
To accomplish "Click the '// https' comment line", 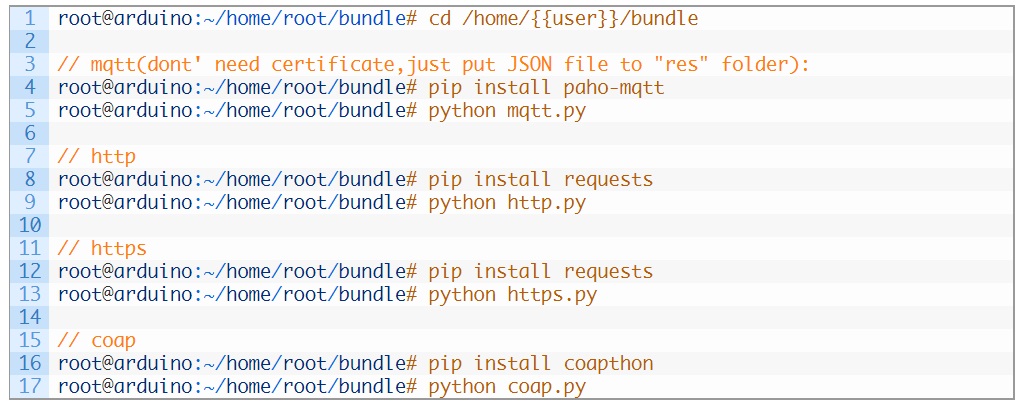I will (x=103, y=248).
